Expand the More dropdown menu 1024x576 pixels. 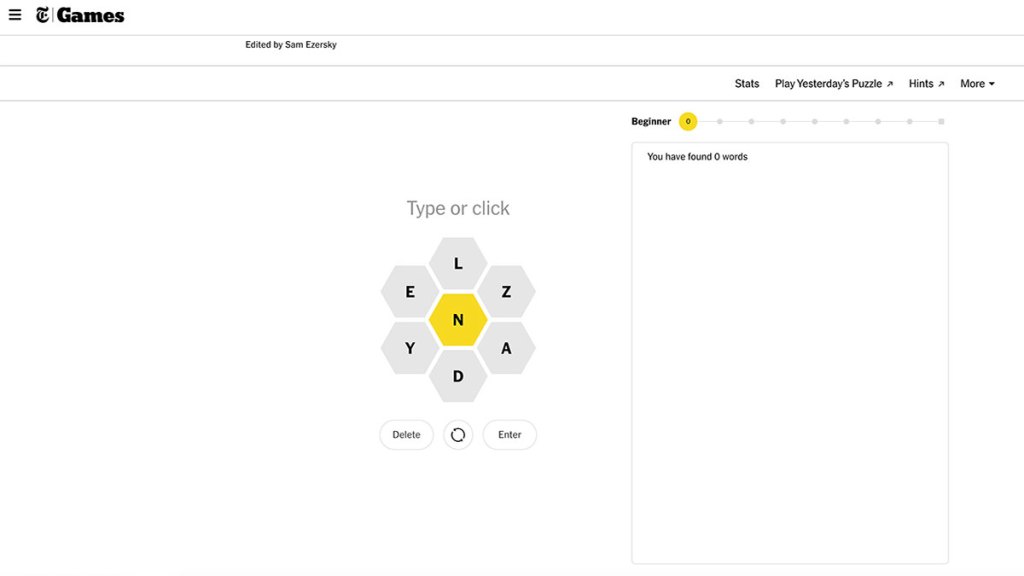pos(977,84)
